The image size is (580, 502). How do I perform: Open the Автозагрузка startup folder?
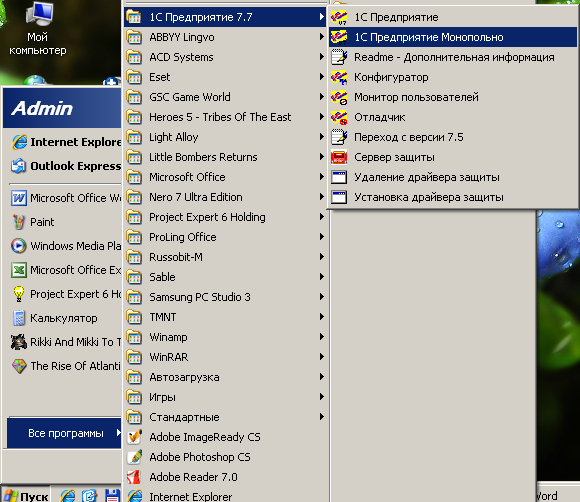point(225,377)
